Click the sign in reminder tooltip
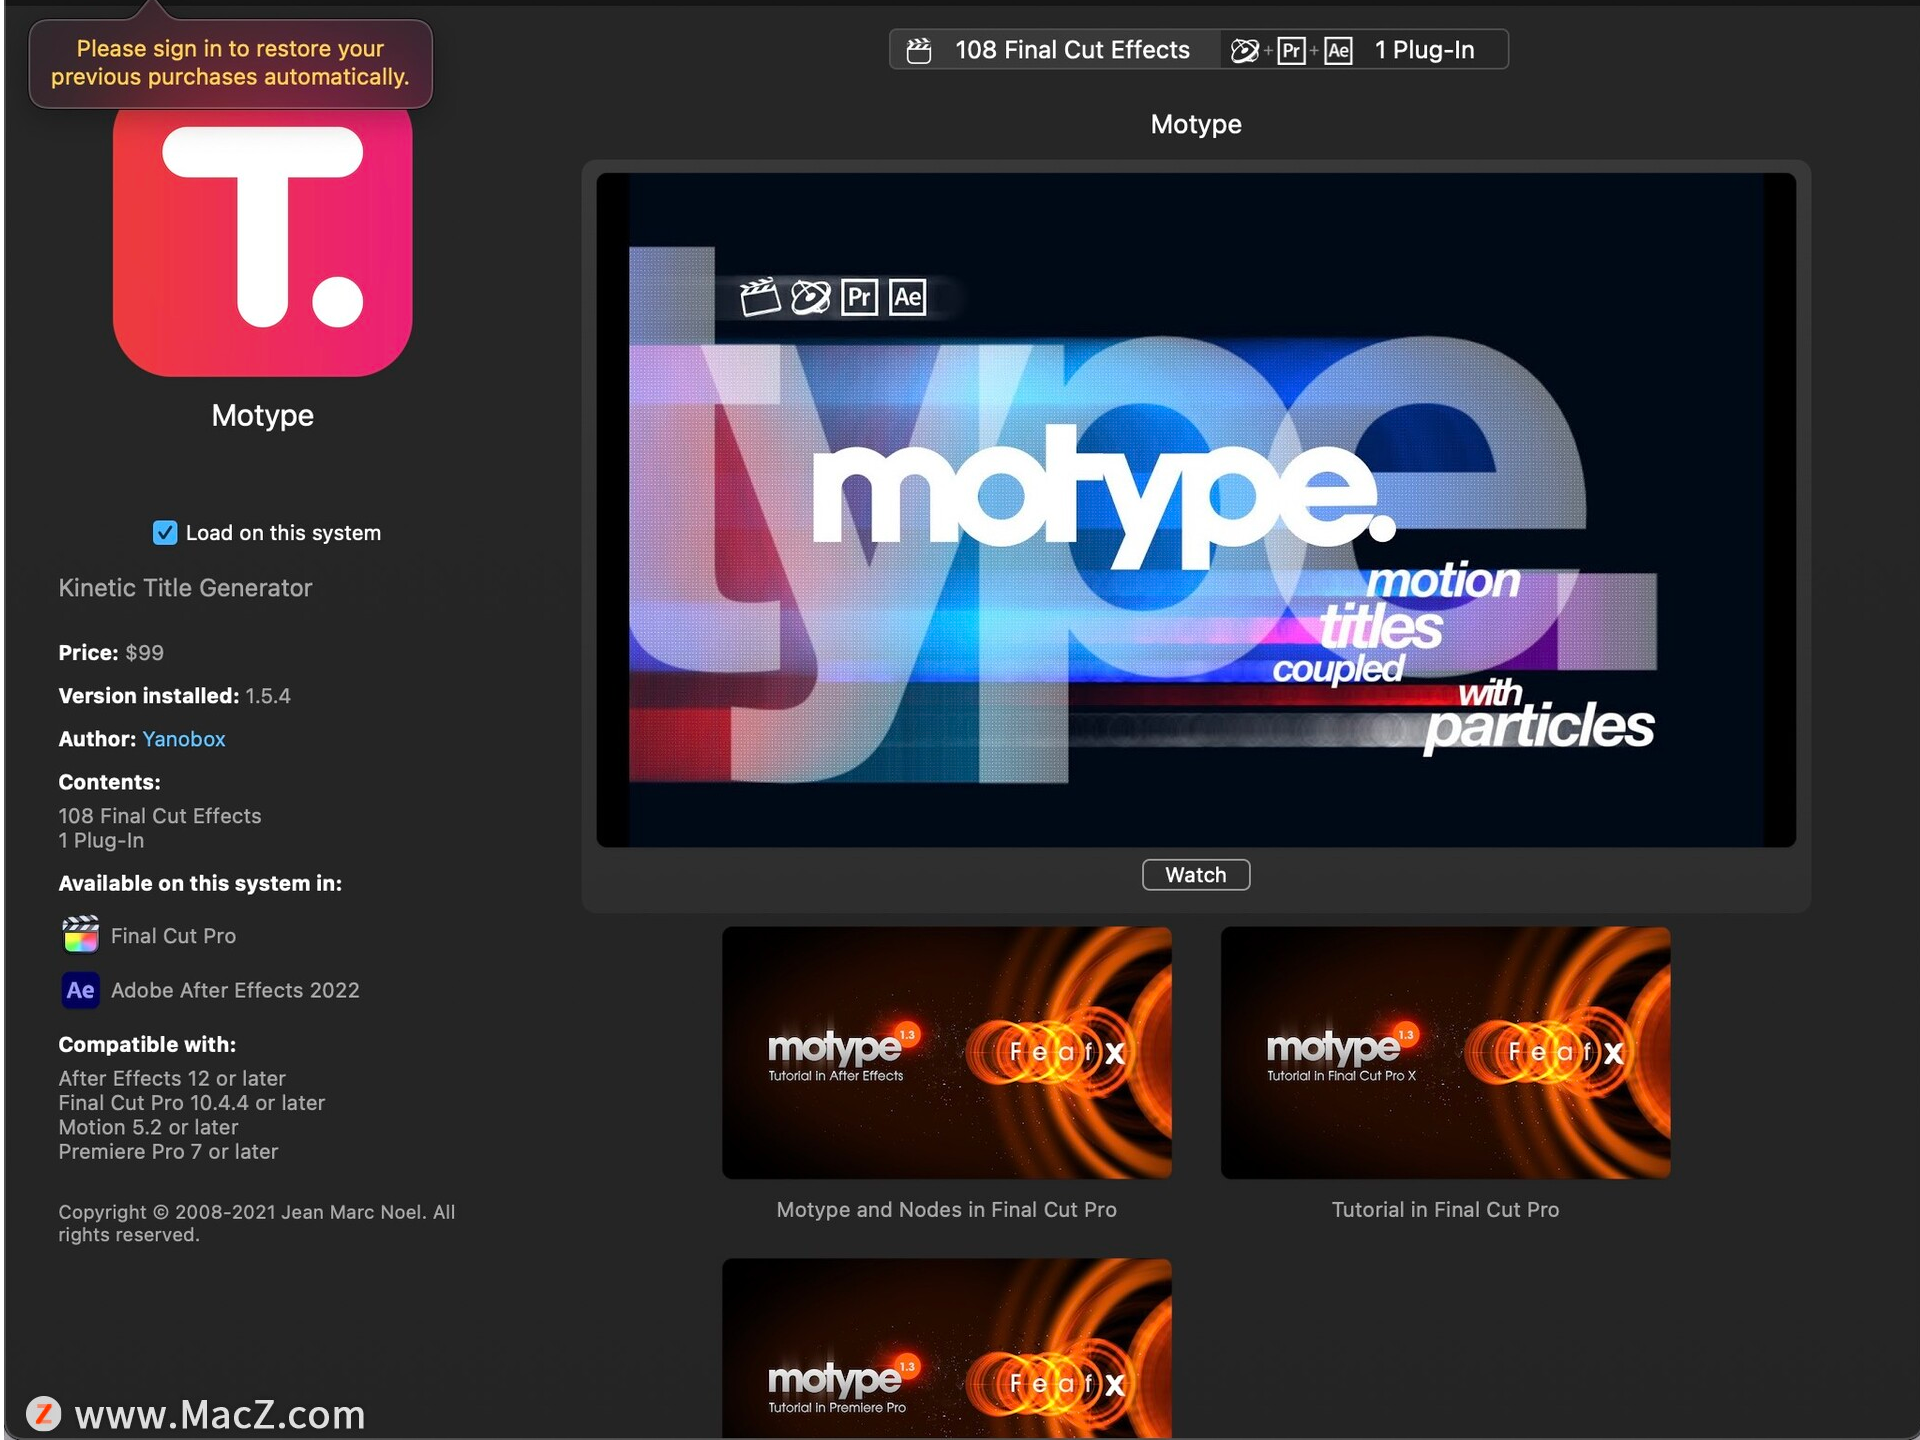This screenshot has width=1920, height=1440. 230,63
